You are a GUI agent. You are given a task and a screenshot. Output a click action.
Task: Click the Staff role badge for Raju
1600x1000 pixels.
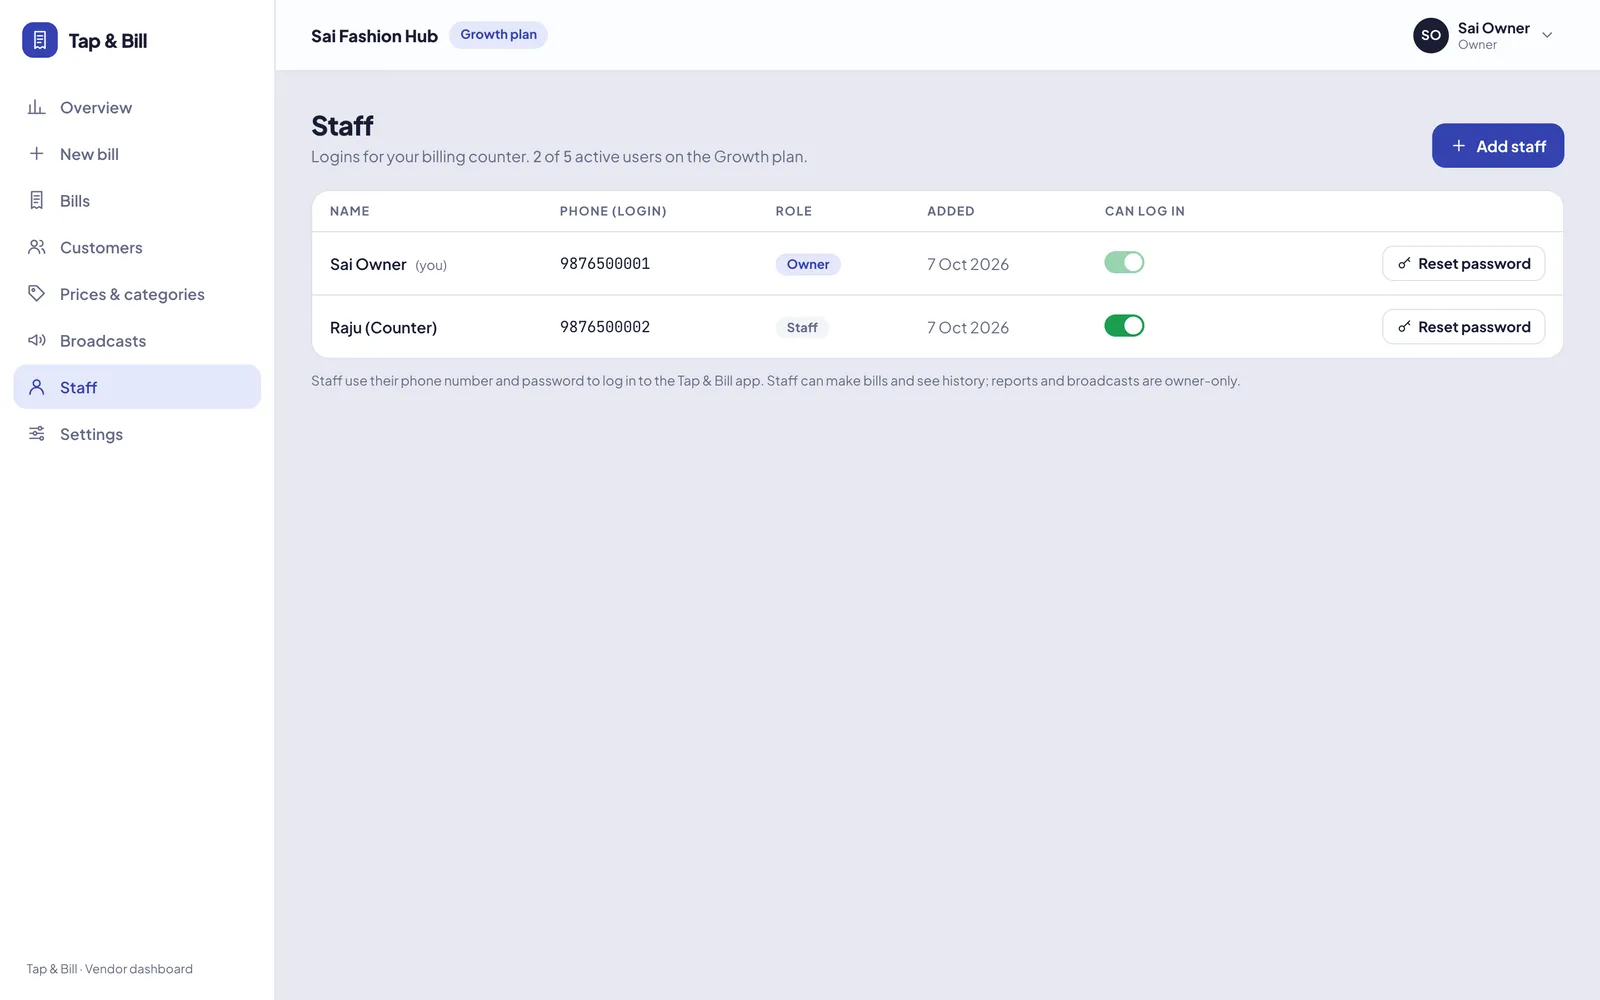click(x=802, y=327)
